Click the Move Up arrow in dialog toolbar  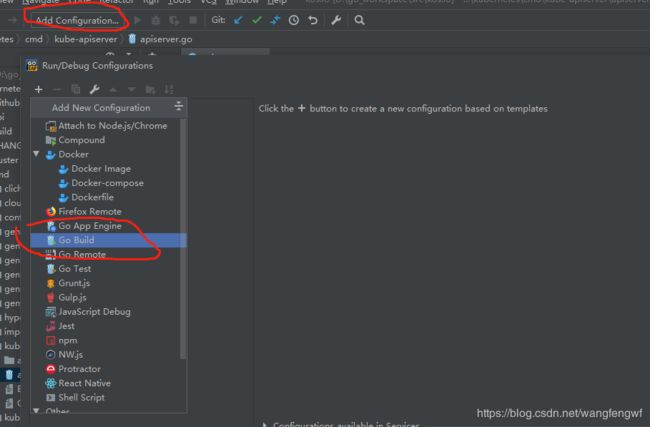[113, 90]
